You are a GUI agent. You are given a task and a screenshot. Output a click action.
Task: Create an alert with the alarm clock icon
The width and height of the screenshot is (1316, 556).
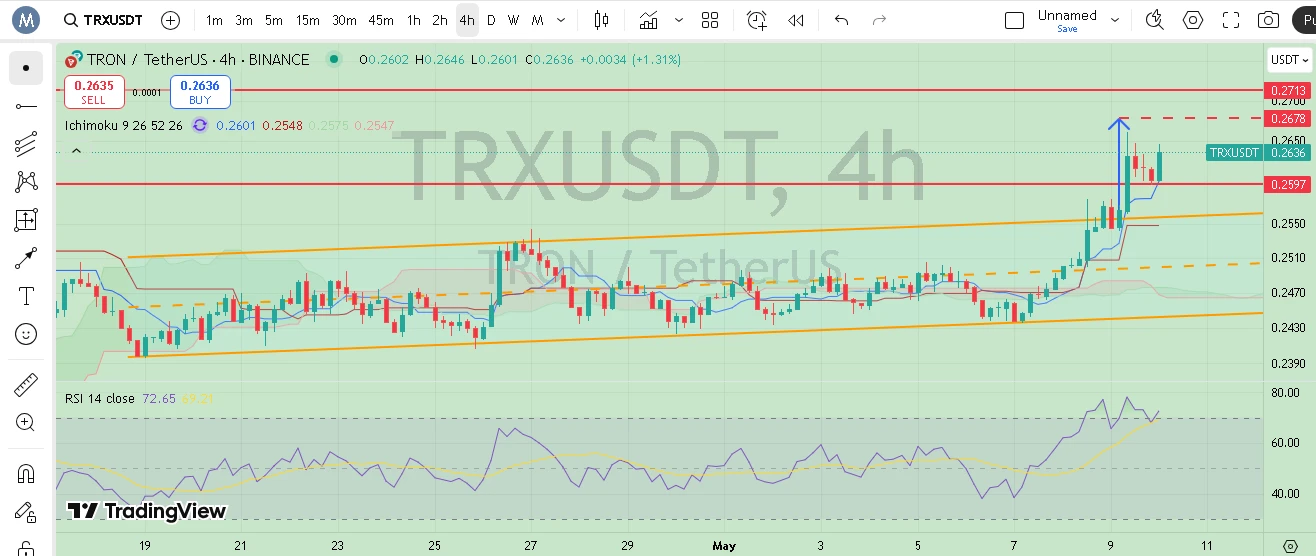coord(757,20)
